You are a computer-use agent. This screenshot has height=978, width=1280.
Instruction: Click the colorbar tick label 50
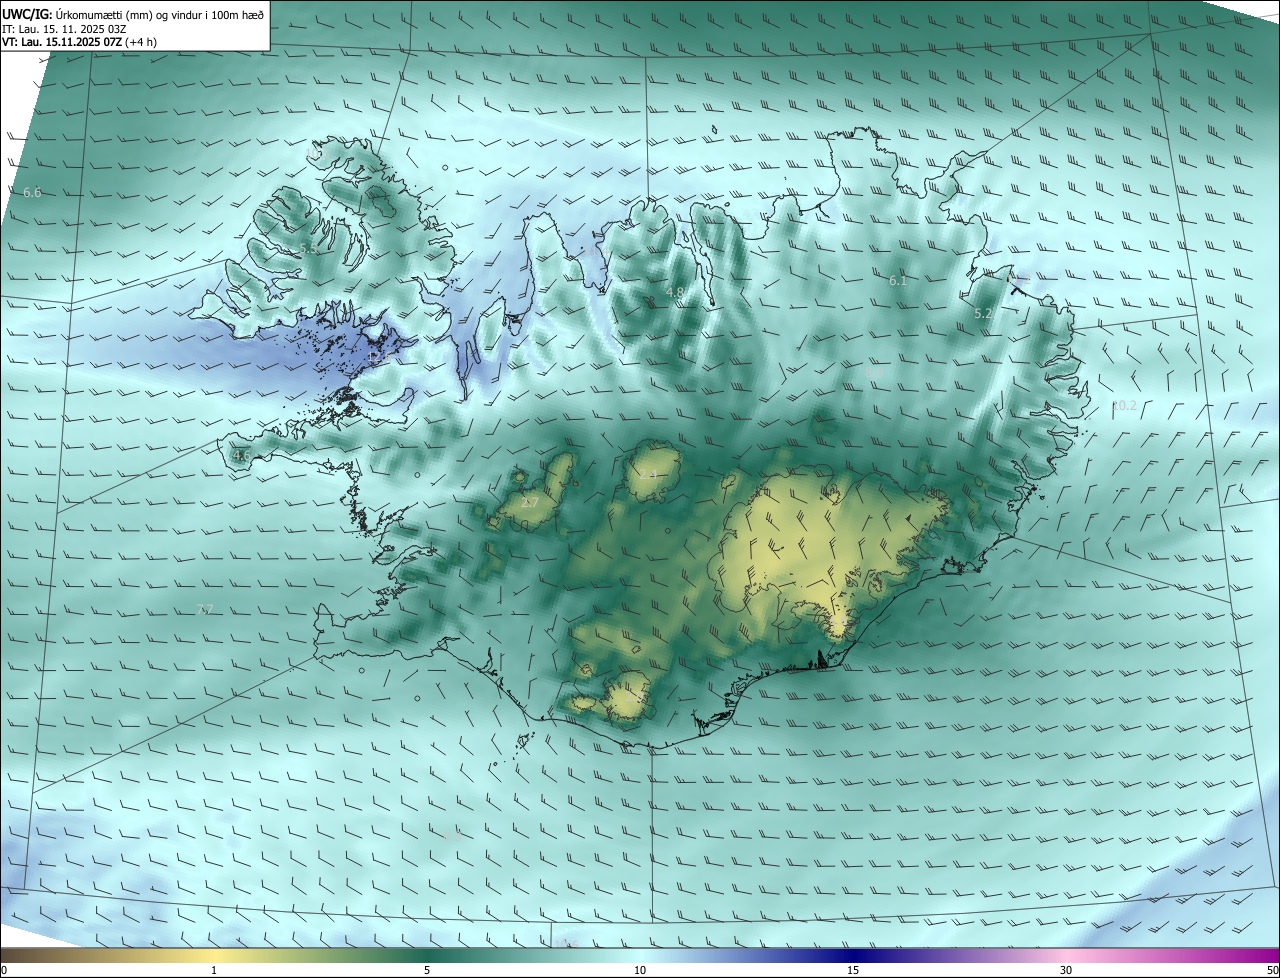coord(1272,971)
